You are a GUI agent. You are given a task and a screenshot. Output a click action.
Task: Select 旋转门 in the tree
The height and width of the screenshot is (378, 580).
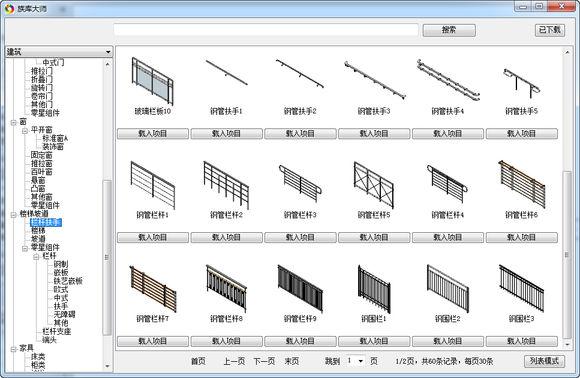(x=41, y=88)
